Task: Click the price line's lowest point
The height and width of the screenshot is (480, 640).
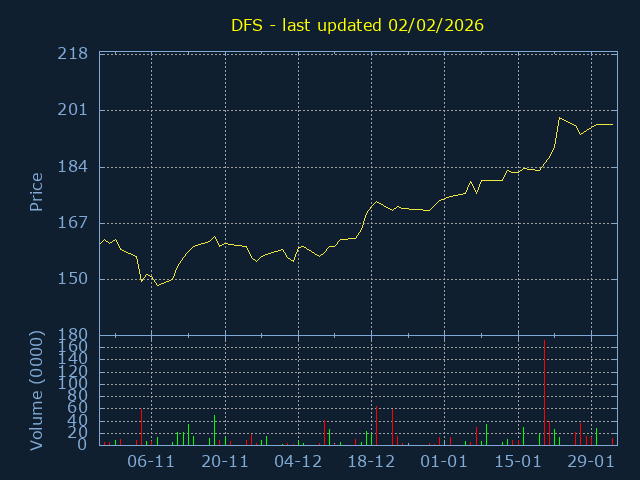Action: [157, 285]
